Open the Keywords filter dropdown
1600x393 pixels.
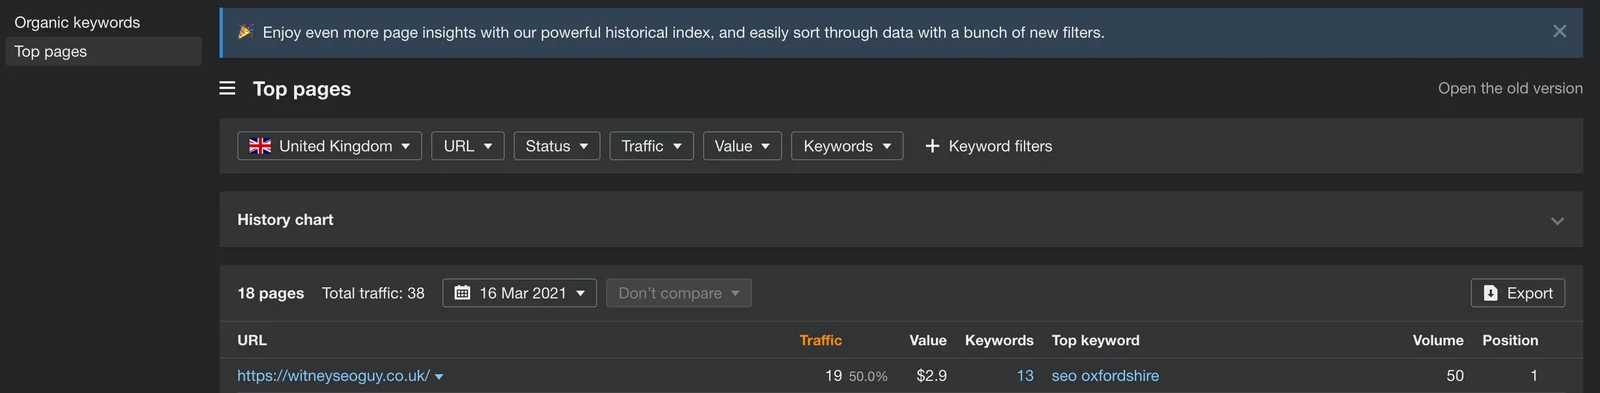pos(847,146)
